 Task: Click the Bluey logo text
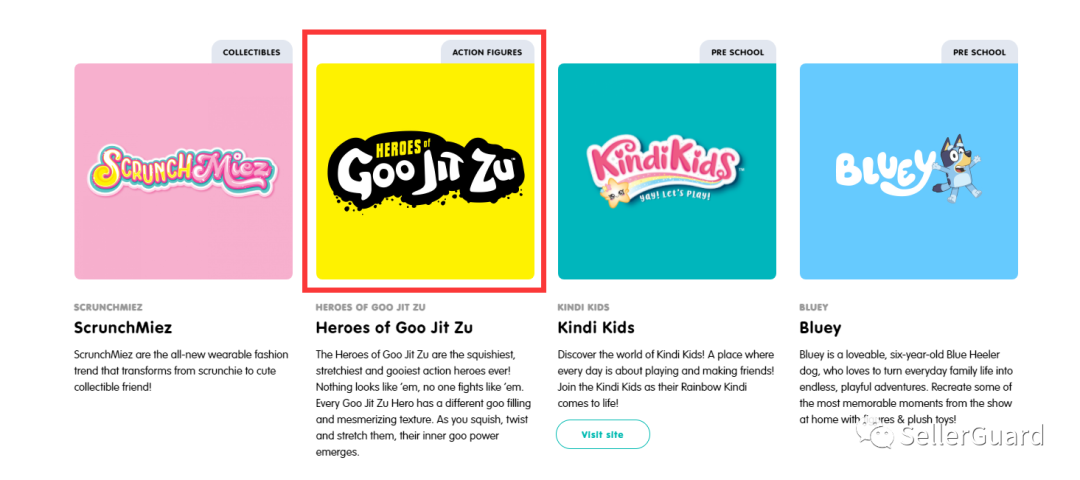click(877, 172)
